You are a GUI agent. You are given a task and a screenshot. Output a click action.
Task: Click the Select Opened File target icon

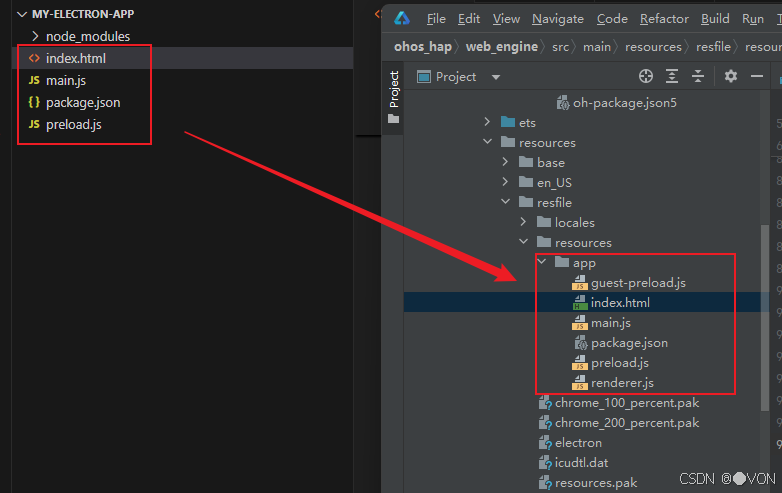[x=645, y=76]
